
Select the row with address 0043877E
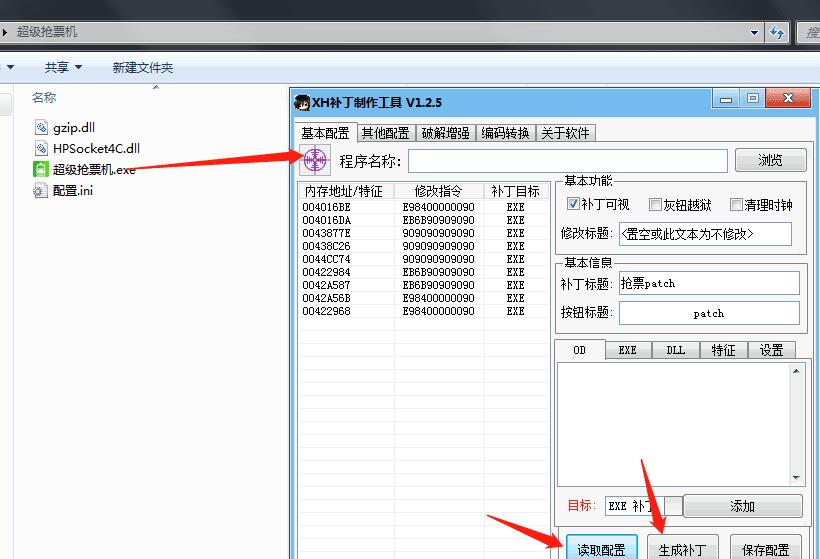point(424,233)
